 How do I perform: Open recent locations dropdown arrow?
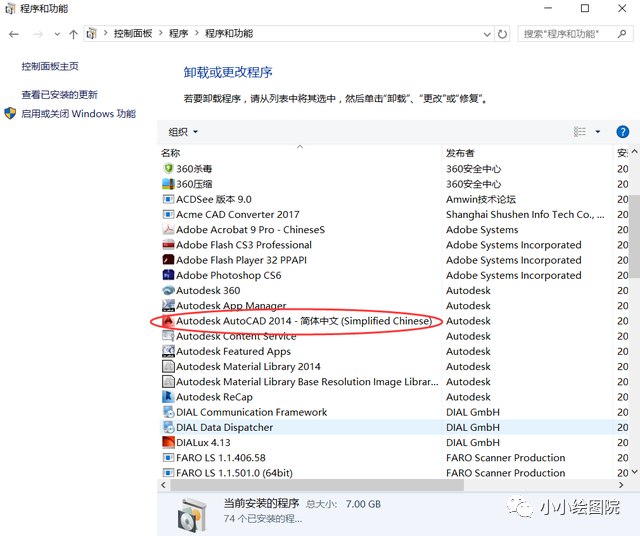57,34
